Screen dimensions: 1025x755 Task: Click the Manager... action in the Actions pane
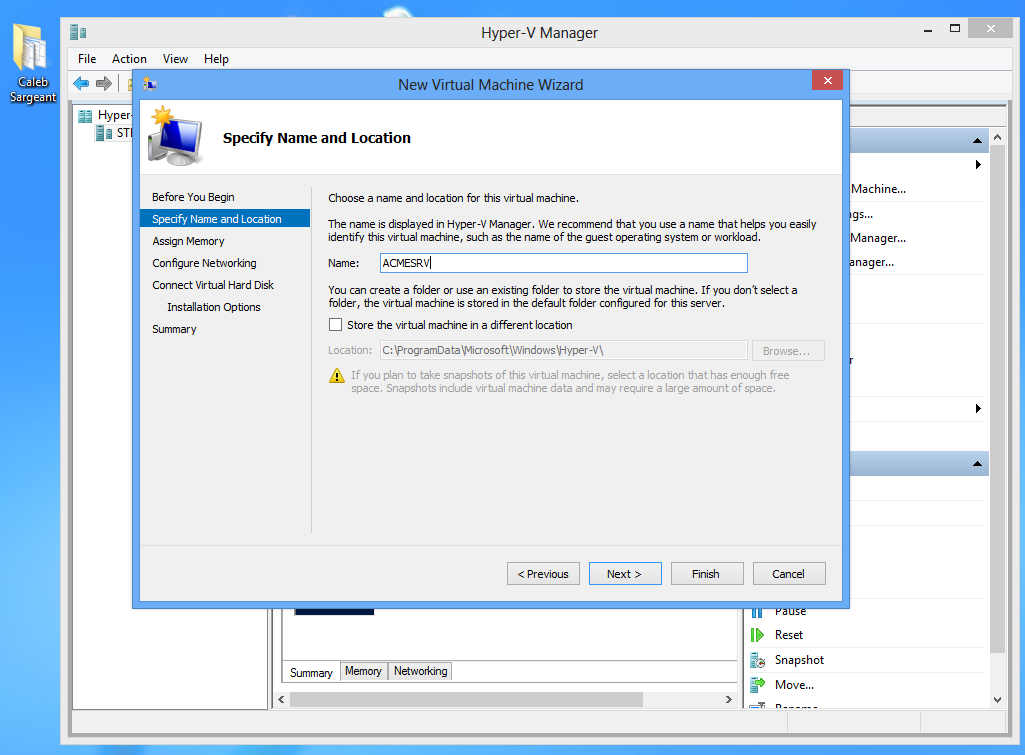pyautogui.click(x=879, y=238)
